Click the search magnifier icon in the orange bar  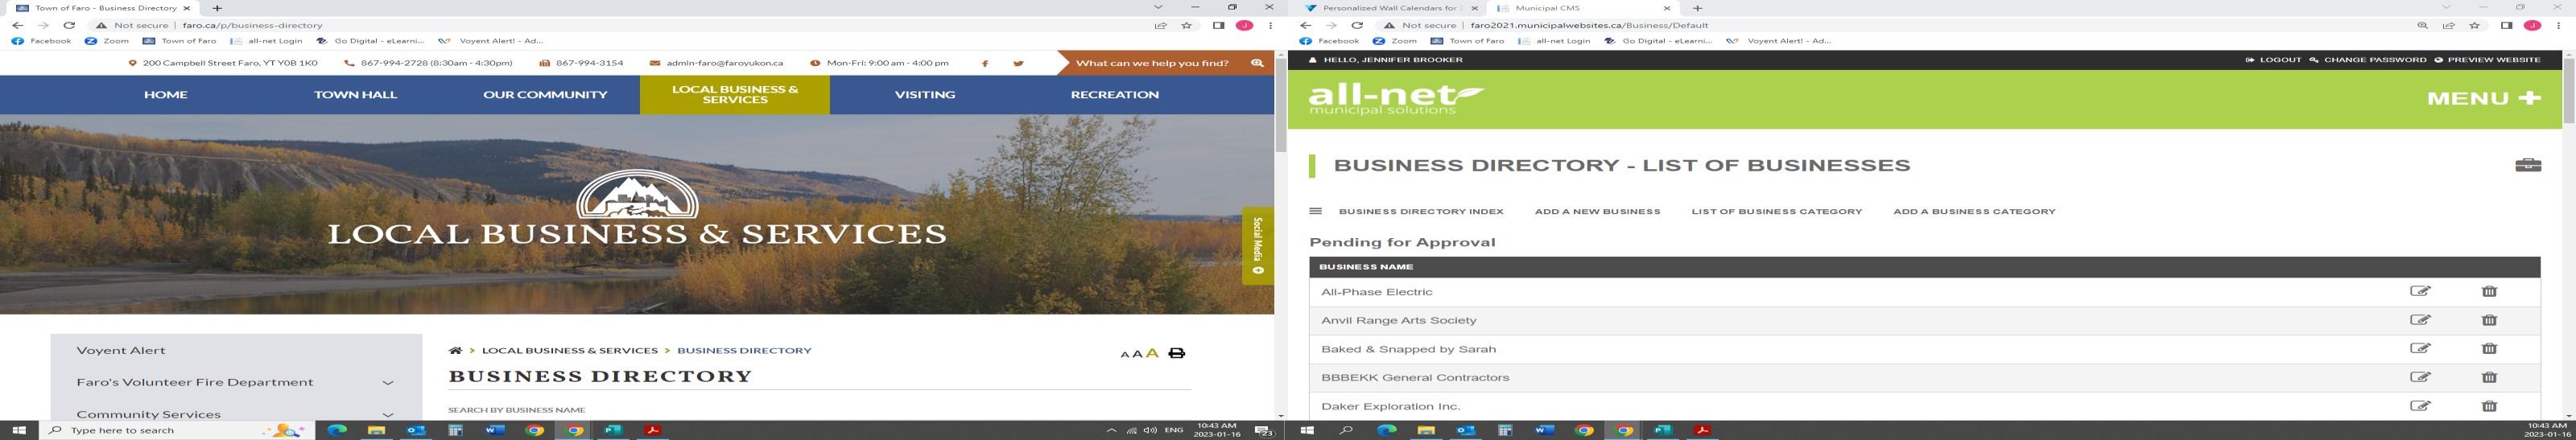[1257, 63]
